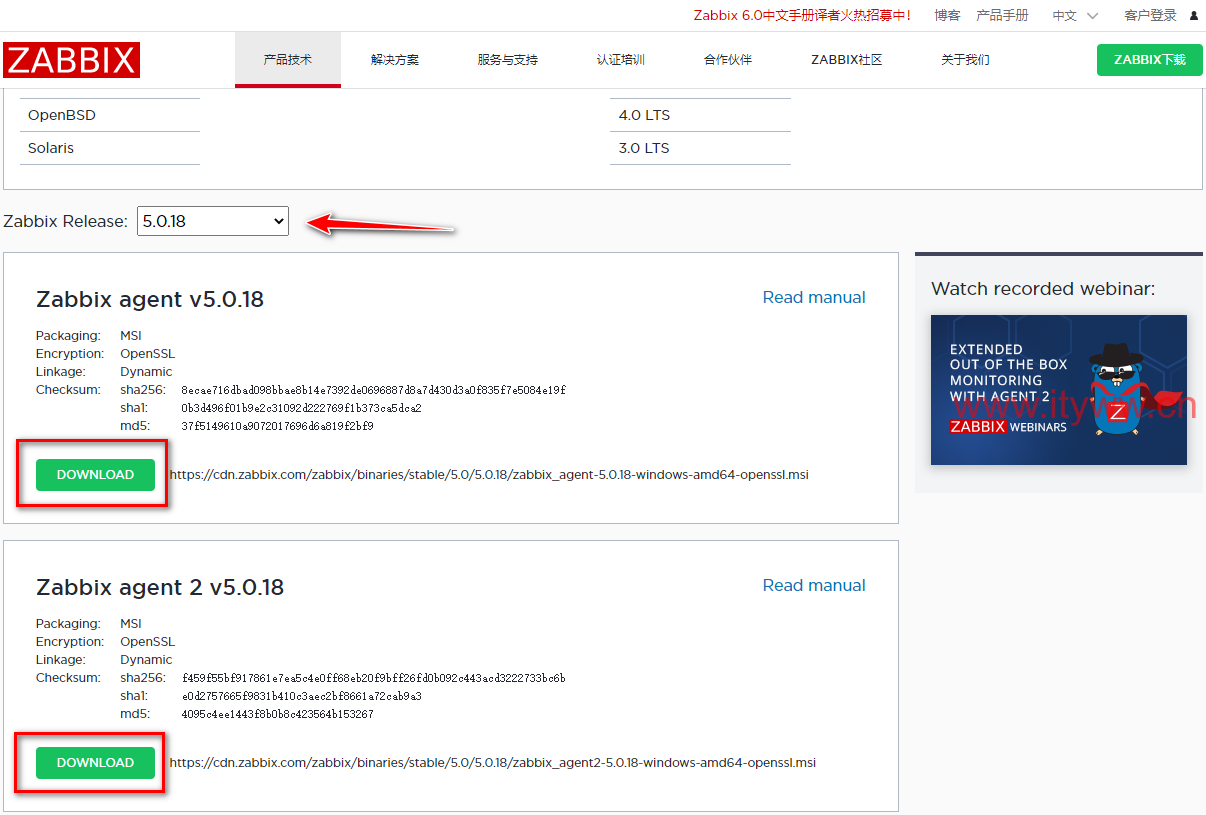The width and height of the screenshot is (1206, 815).
Task: Click the green ZABBIX下载 button
Action: 1150,60
